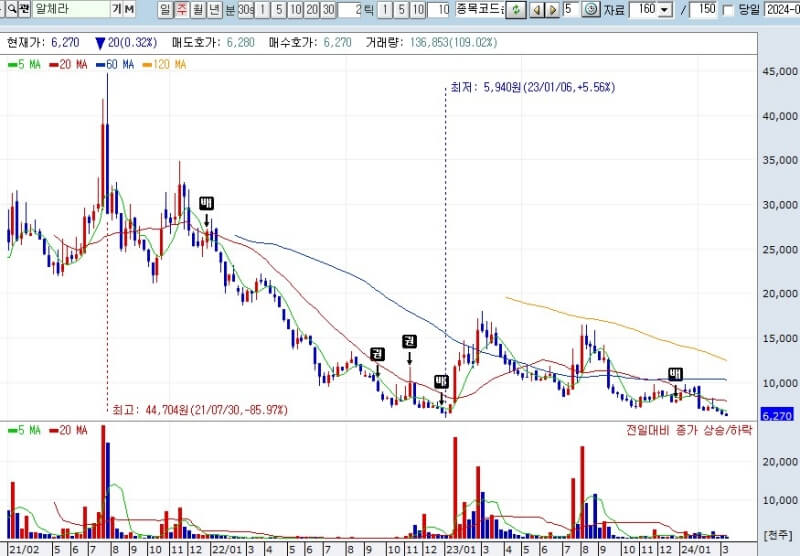Screen dimensions: 800x556
Task: Click the red 20 MA price legend
Action: (x=68, y=64)
